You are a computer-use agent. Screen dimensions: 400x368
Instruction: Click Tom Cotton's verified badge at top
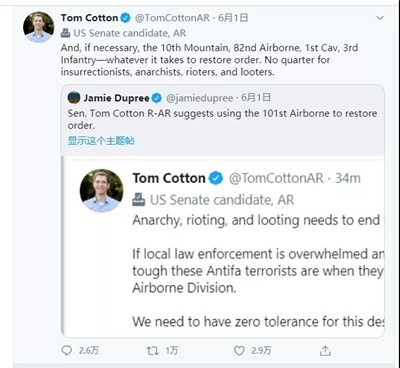point(125,18)
